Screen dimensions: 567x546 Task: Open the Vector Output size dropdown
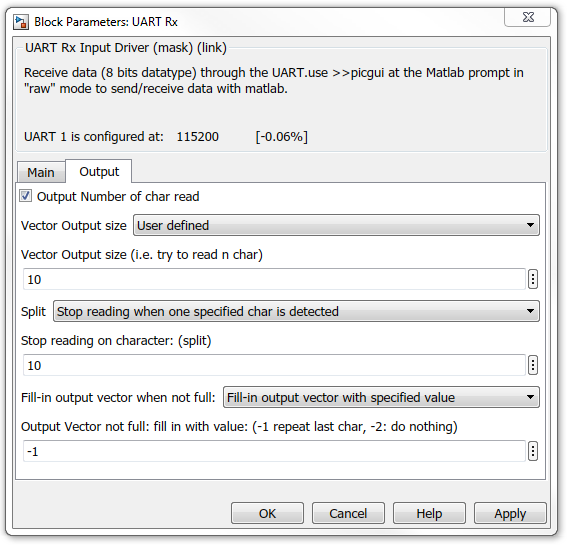pyautogui.click(x=336, y=225)
